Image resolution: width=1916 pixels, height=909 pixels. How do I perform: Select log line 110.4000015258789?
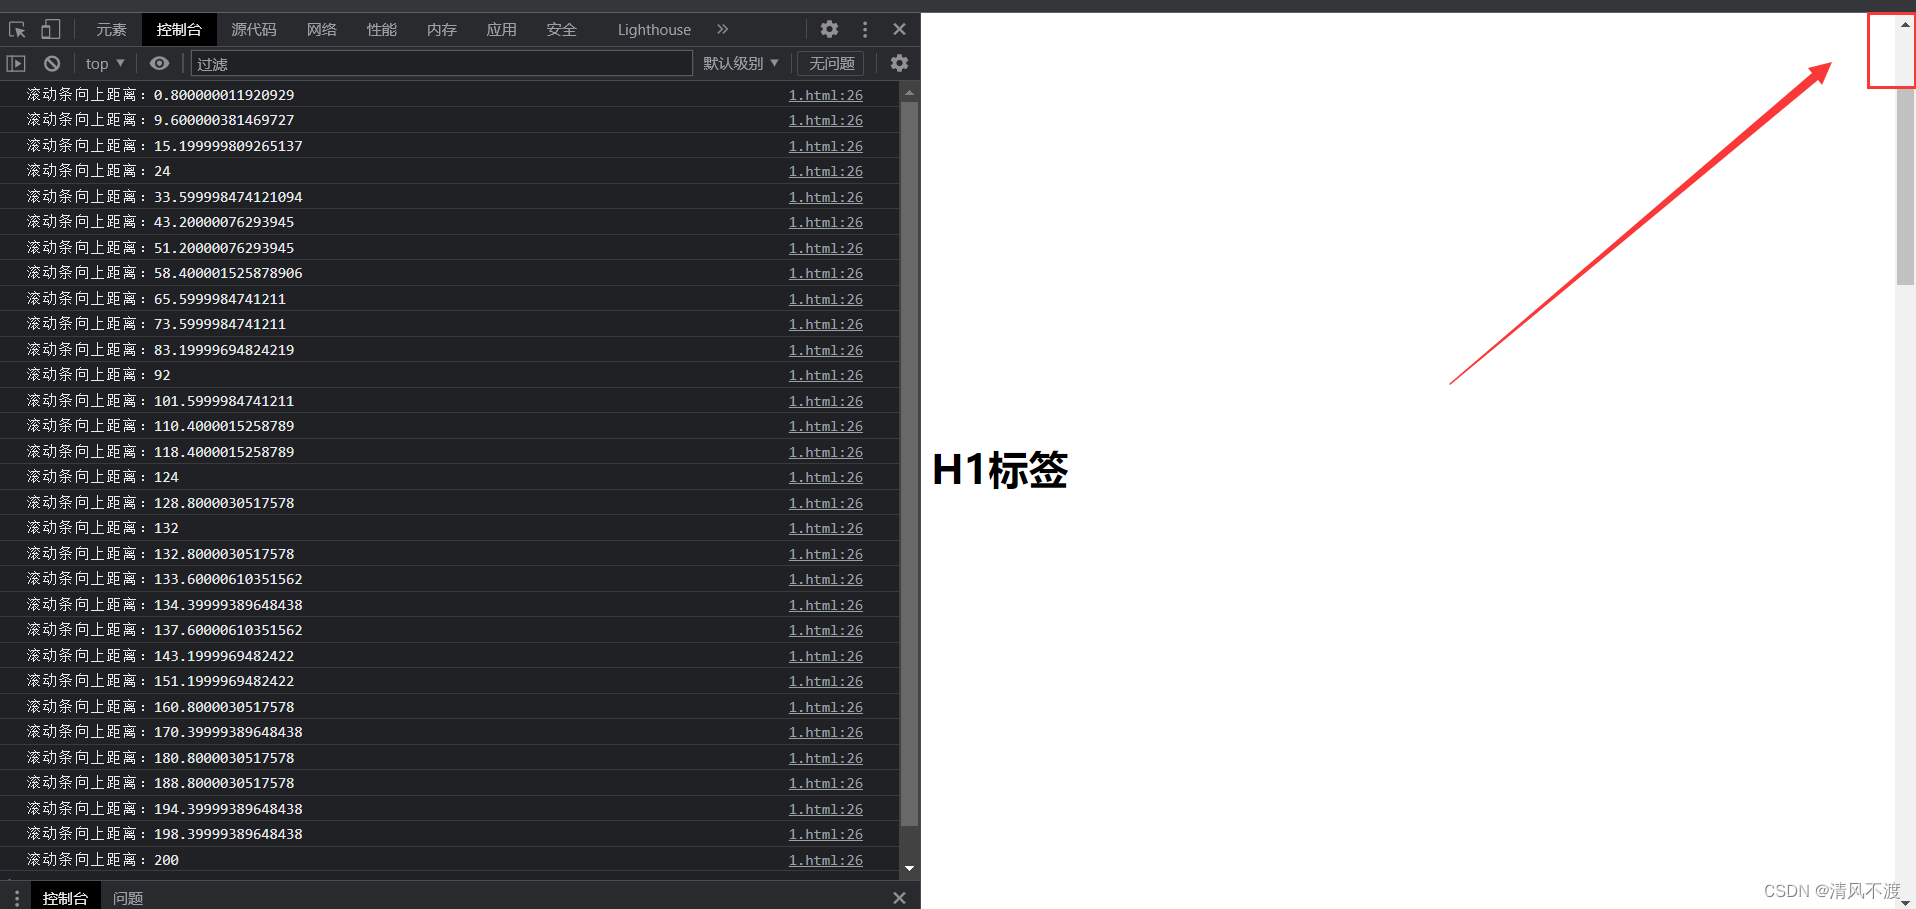pyautogui.click(x=449, y=426)
